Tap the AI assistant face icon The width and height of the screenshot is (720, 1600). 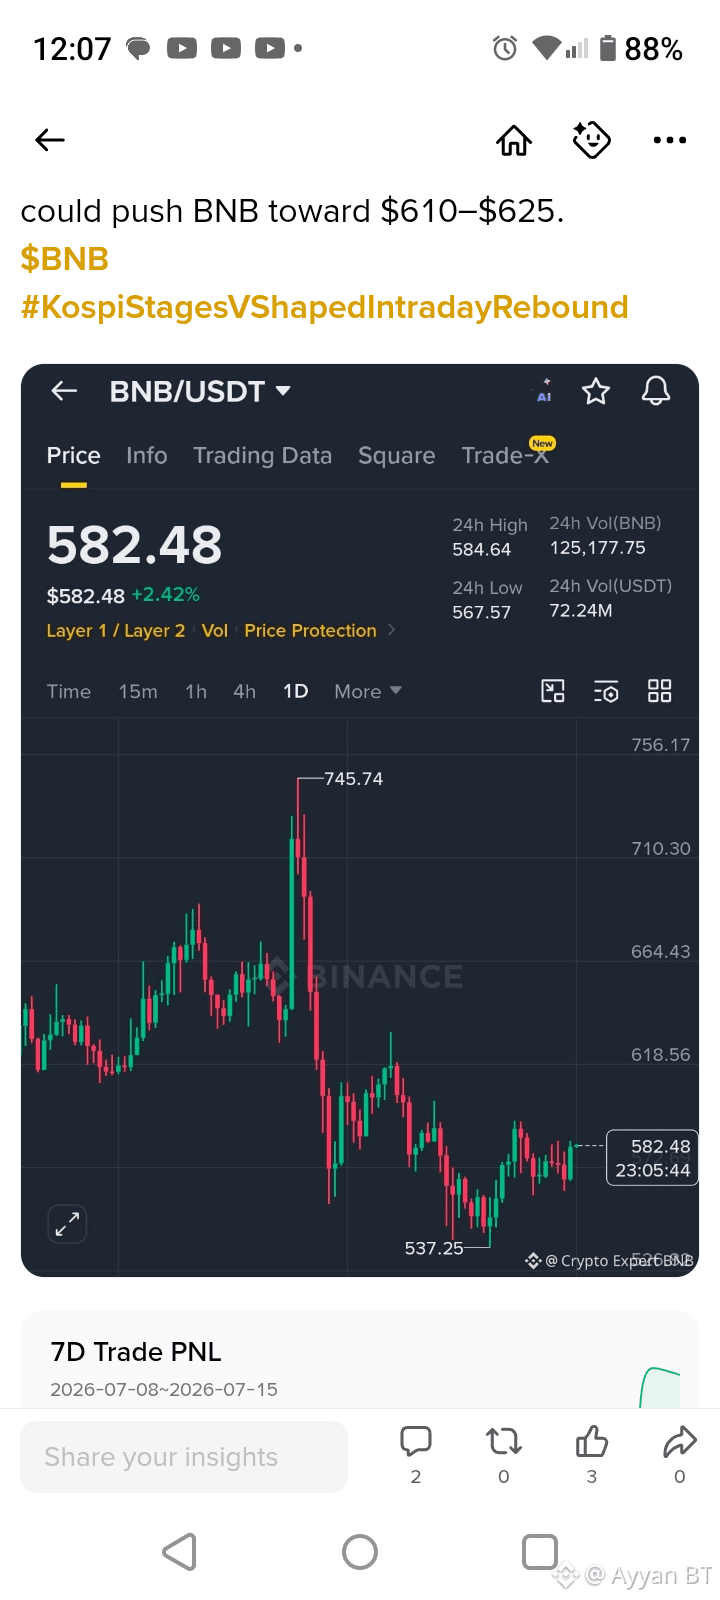tap(592, 140)
